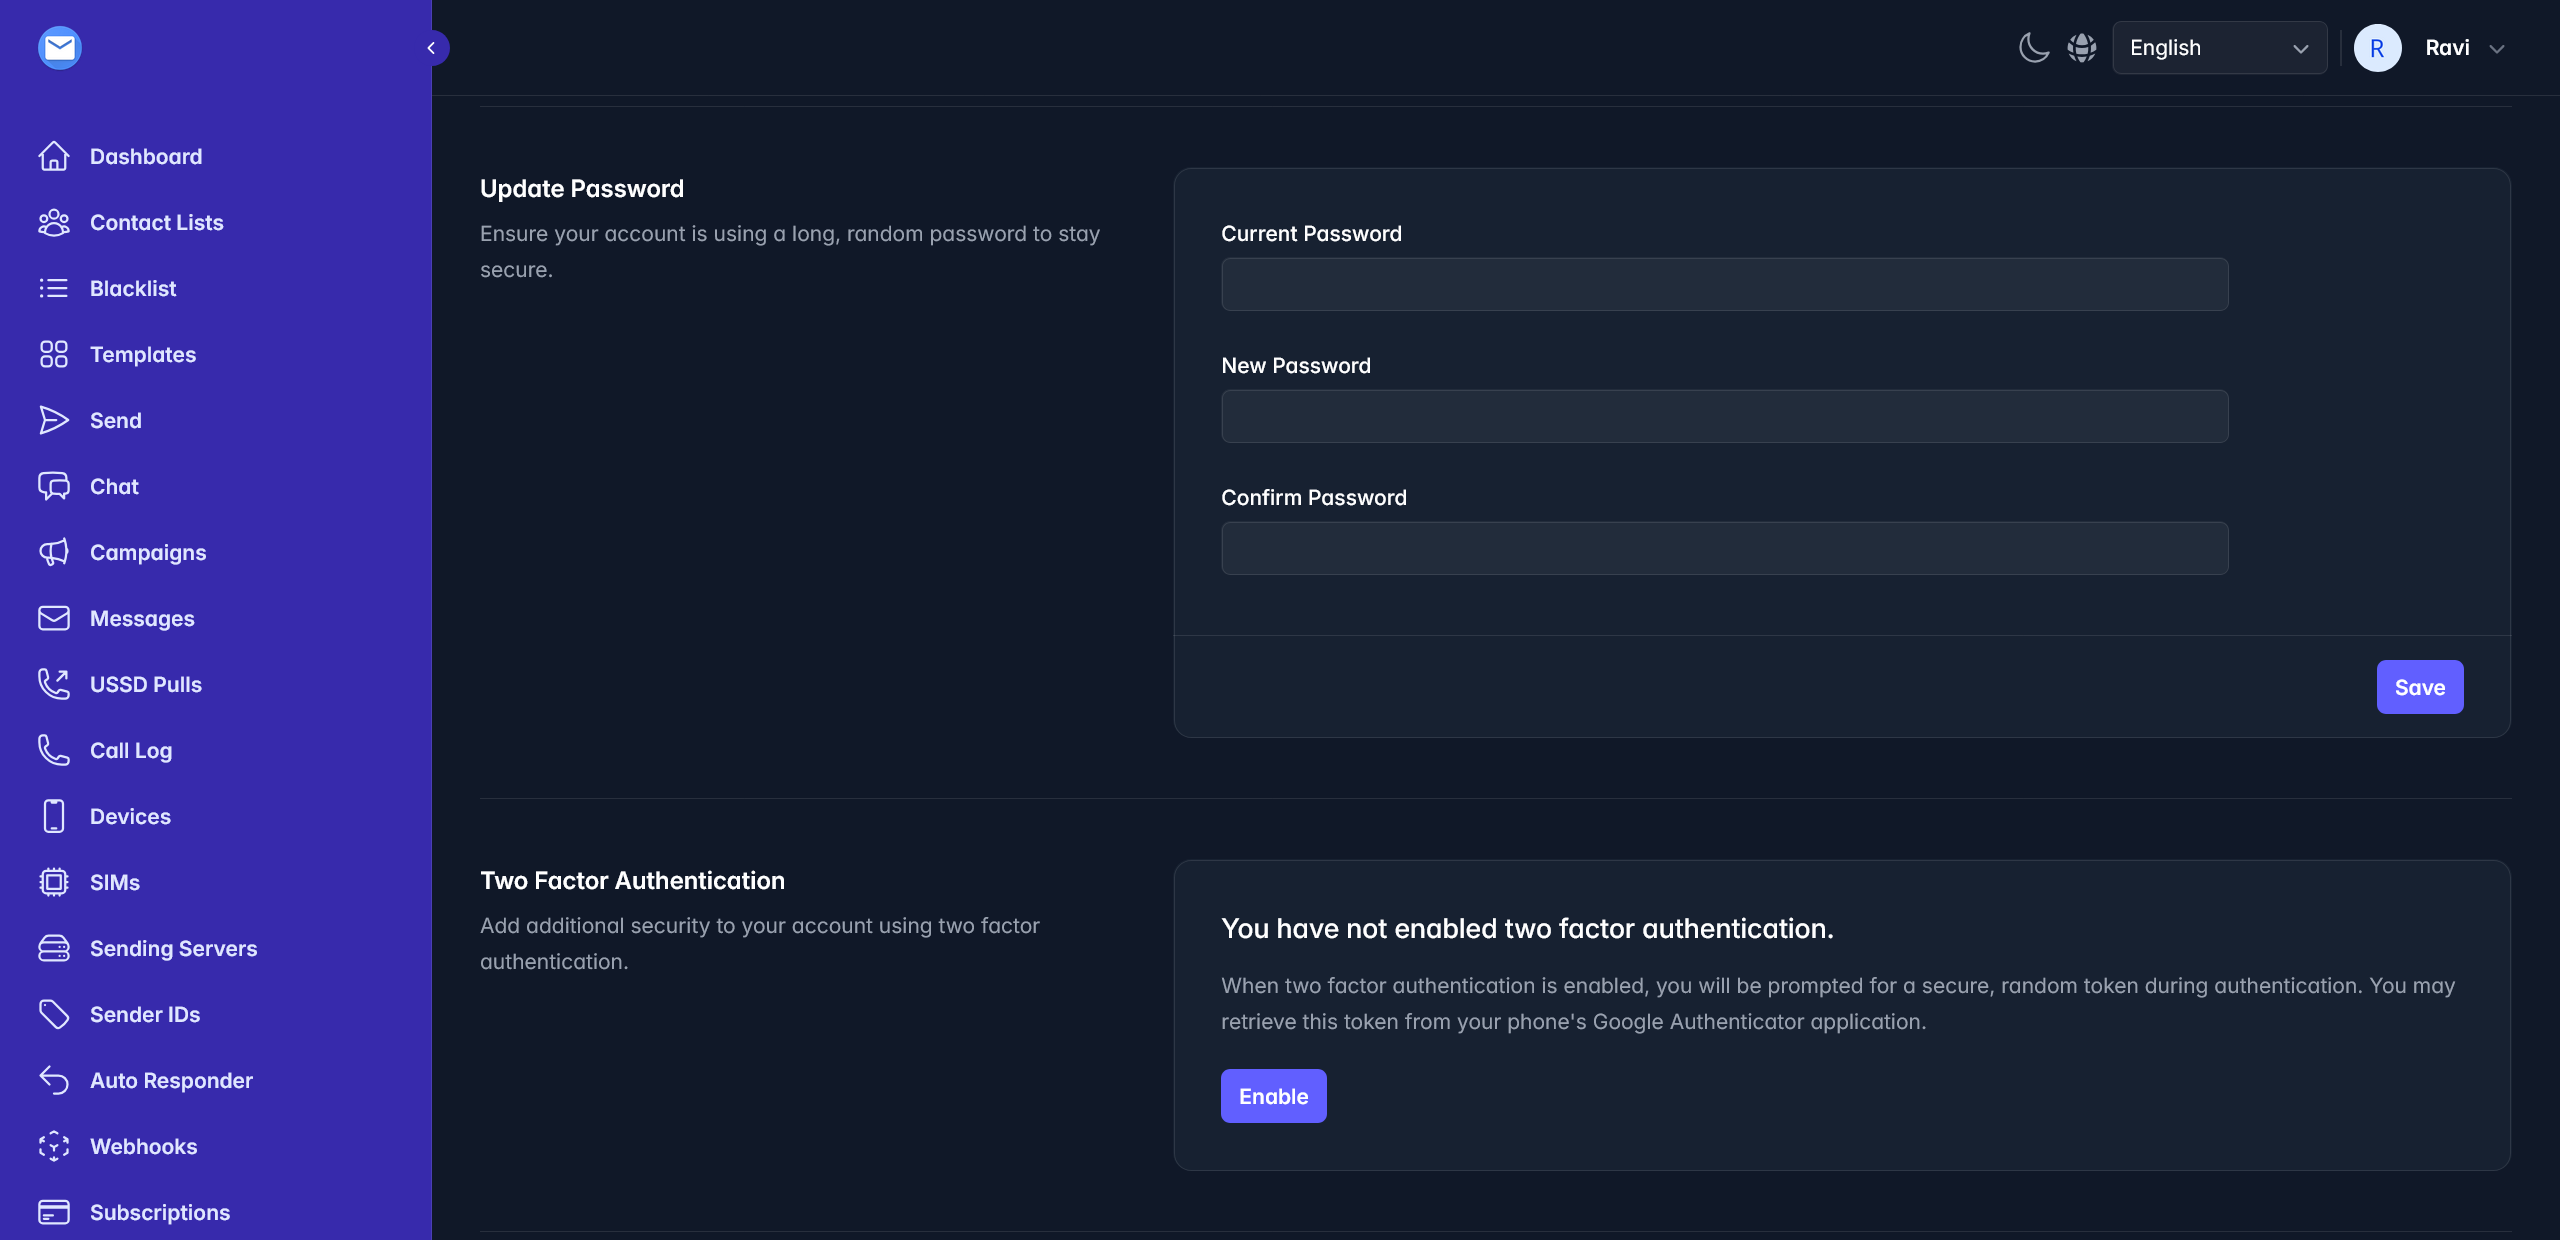Click the SIMs chip icon

[54, 882]
